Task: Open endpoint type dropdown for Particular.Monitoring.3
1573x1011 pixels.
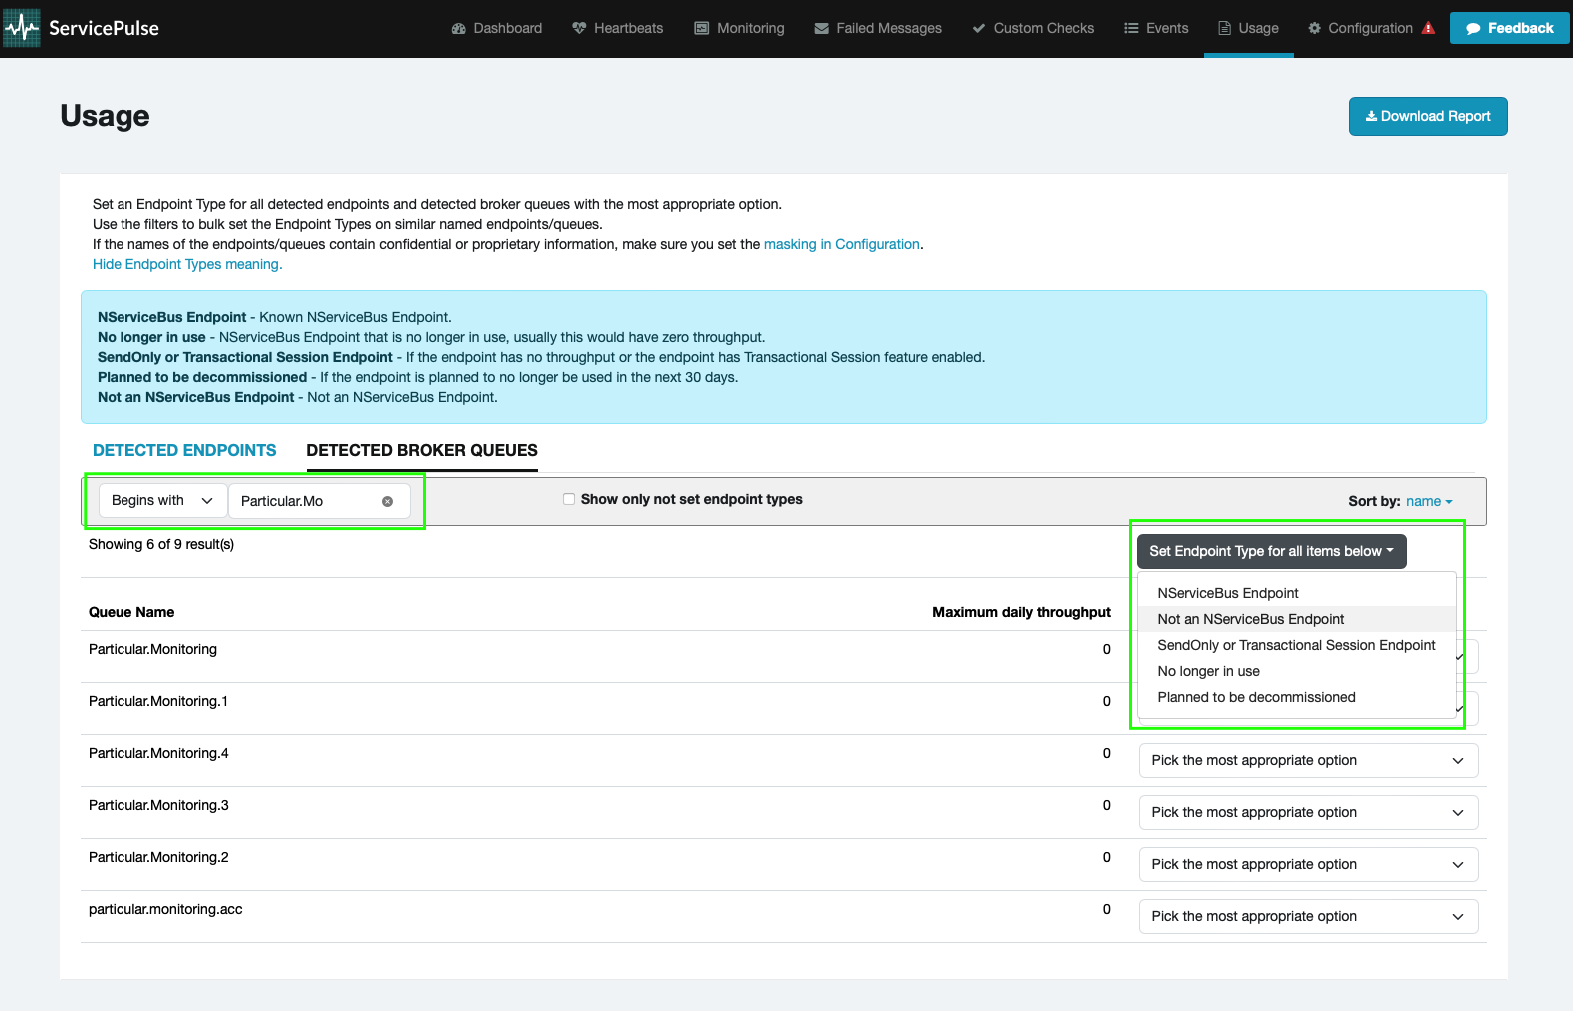Action: [1308, 812]
